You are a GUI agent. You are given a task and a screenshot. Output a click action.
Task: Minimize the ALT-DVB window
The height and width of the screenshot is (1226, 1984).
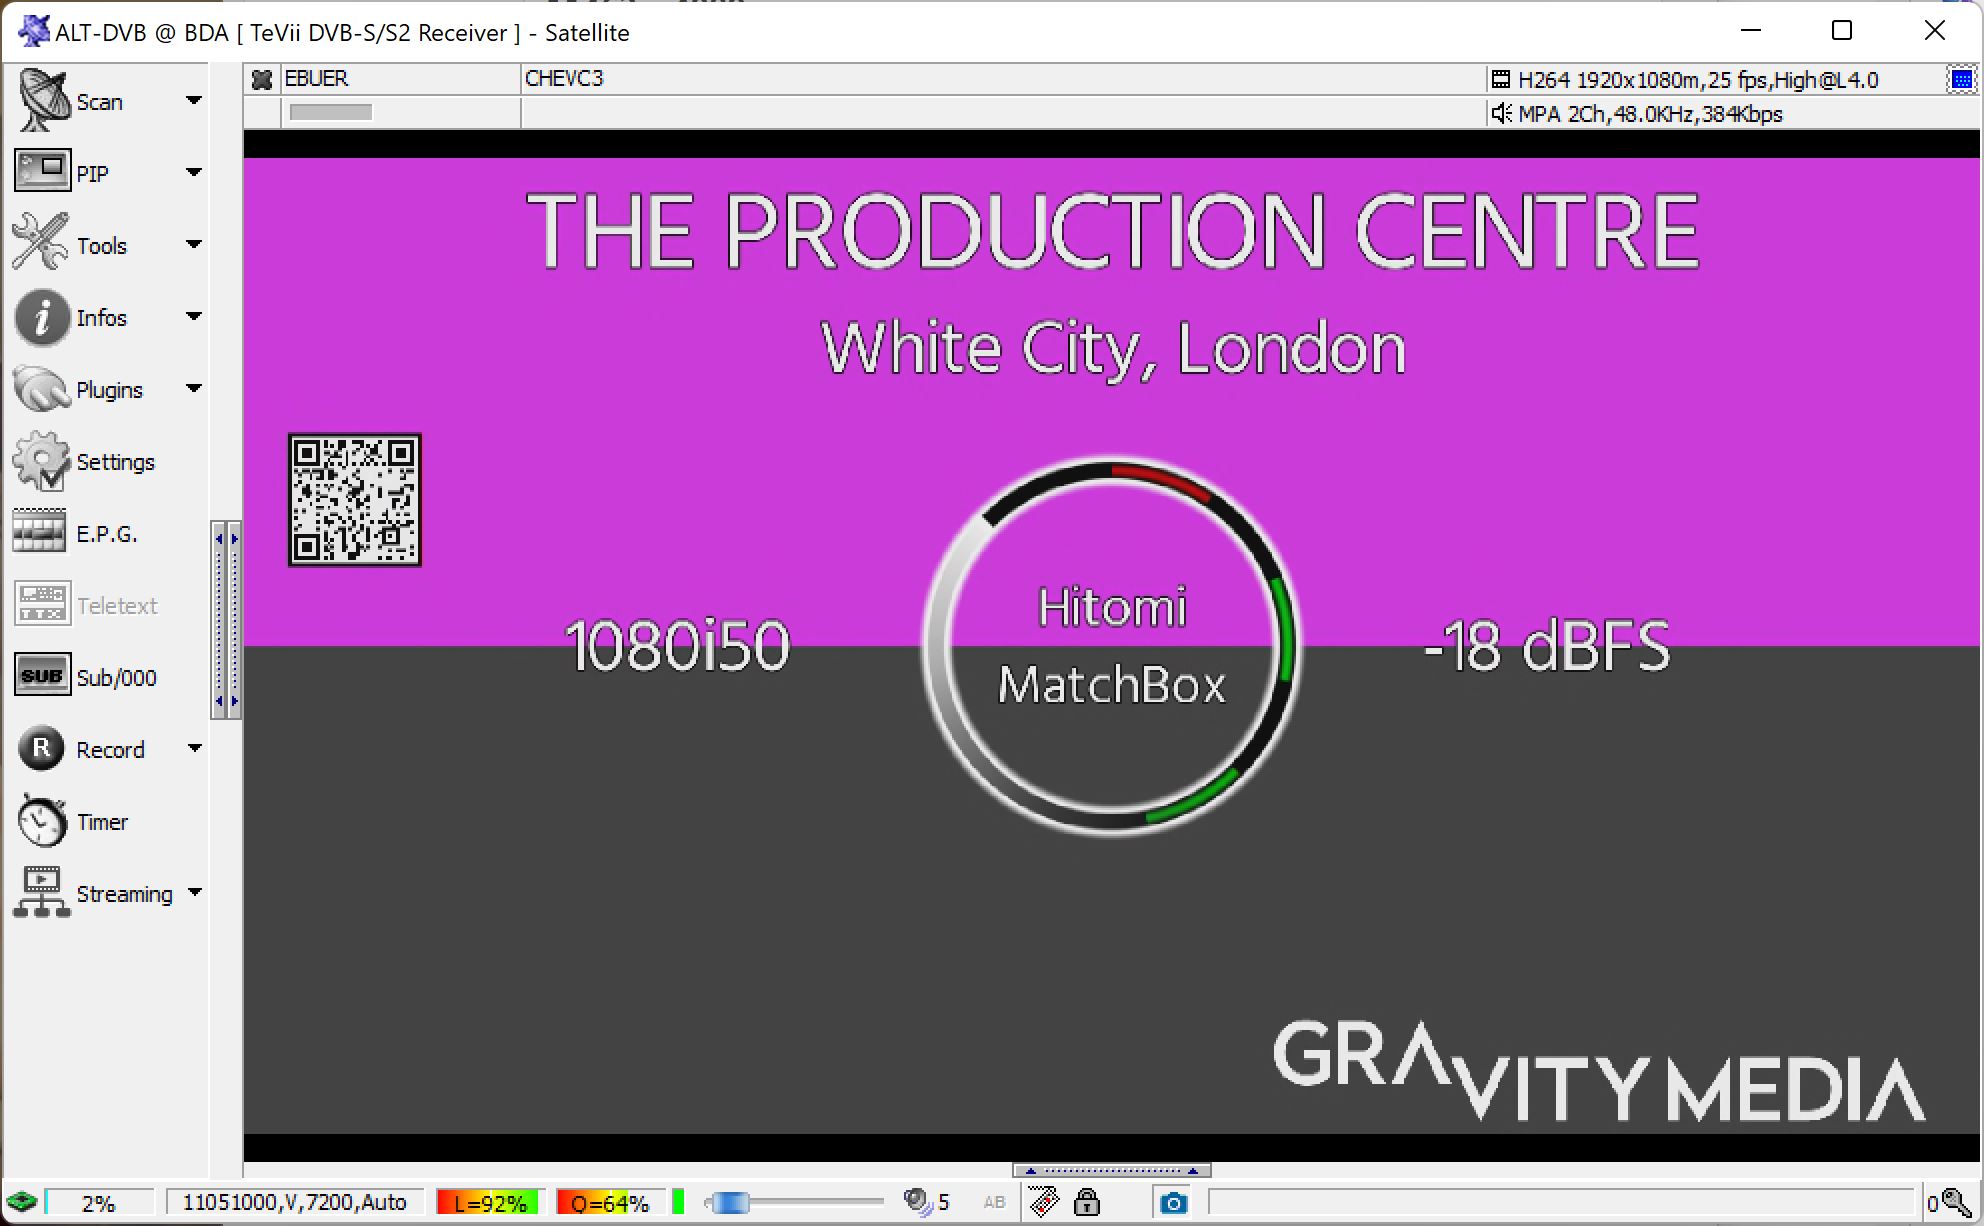(x=1751, y=30)
